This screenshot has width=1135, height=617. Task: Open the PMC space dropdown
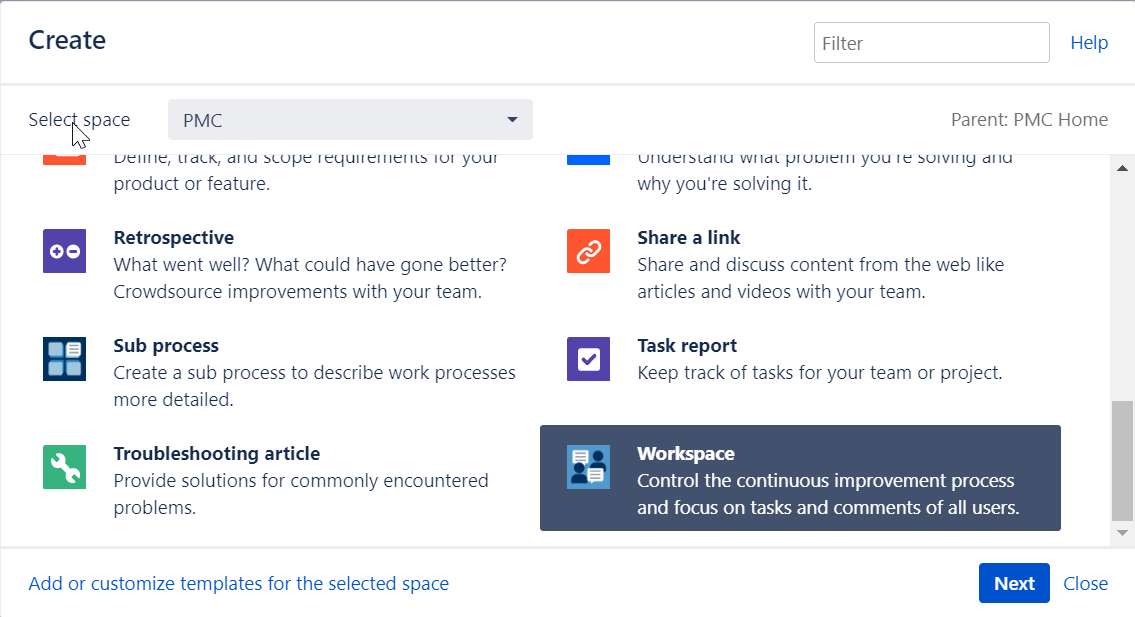click(350, 119)
